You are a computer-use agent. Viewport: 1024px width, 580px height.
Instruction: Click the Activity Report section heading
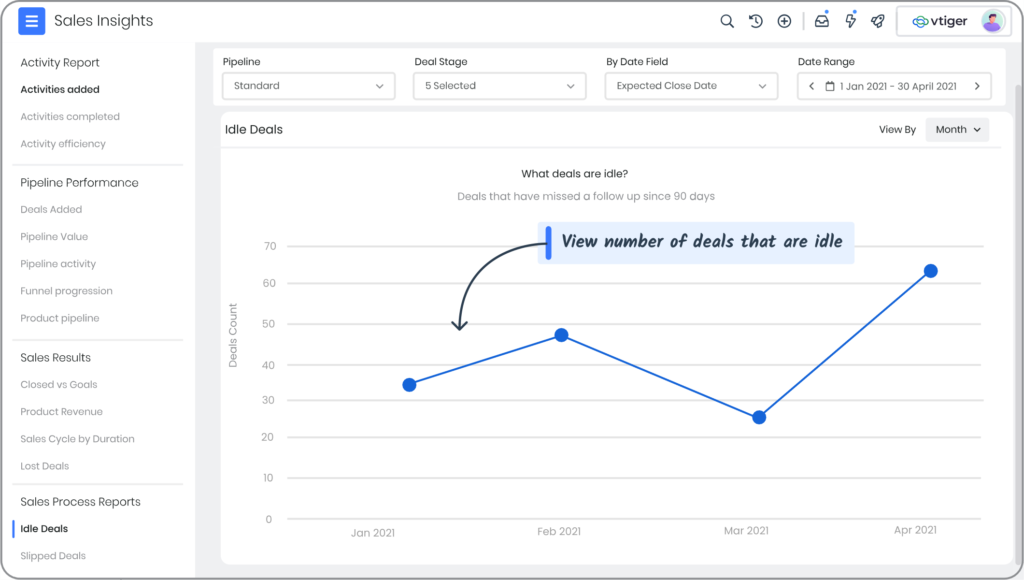coord(60,63)
